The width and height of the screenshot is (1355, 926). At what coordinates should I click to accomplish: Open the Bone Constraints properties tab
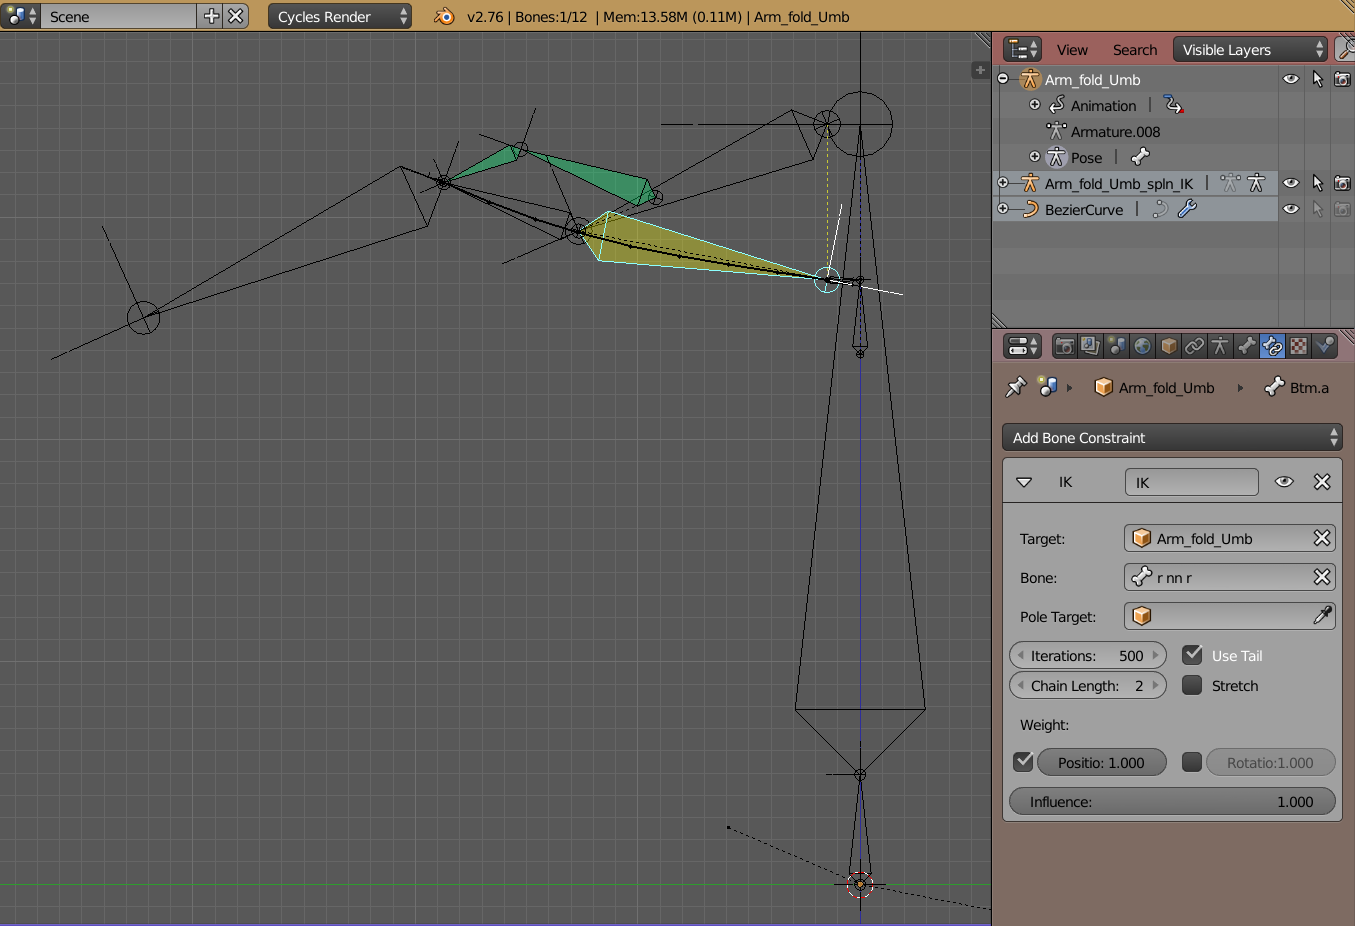tap(1272, 346)
